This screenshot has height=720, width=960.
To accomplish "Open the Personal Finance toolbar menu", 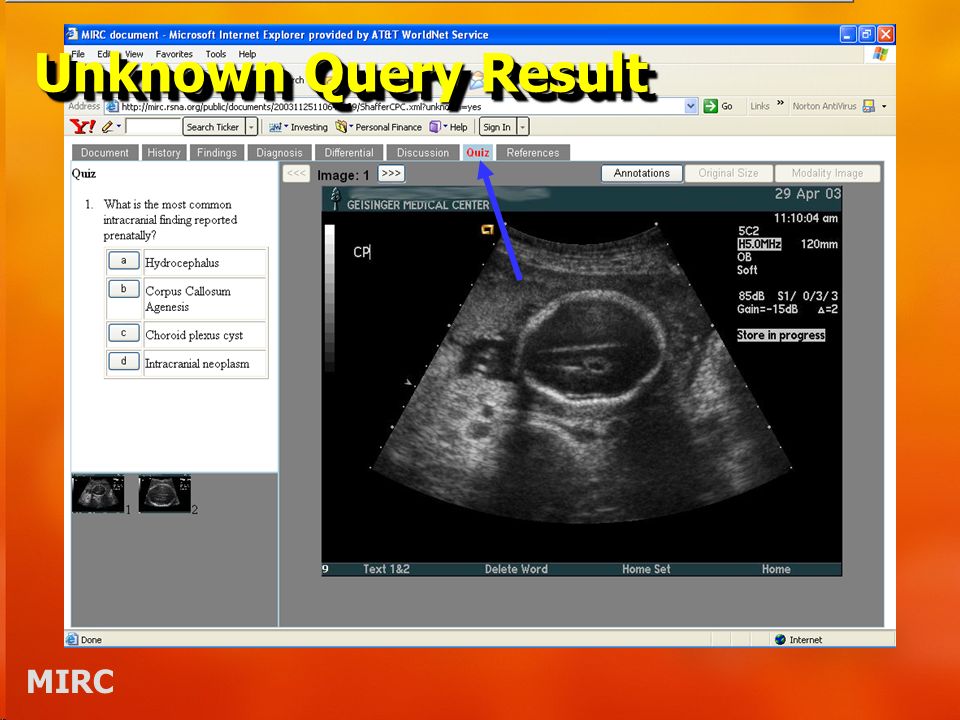I will [379, 127].
